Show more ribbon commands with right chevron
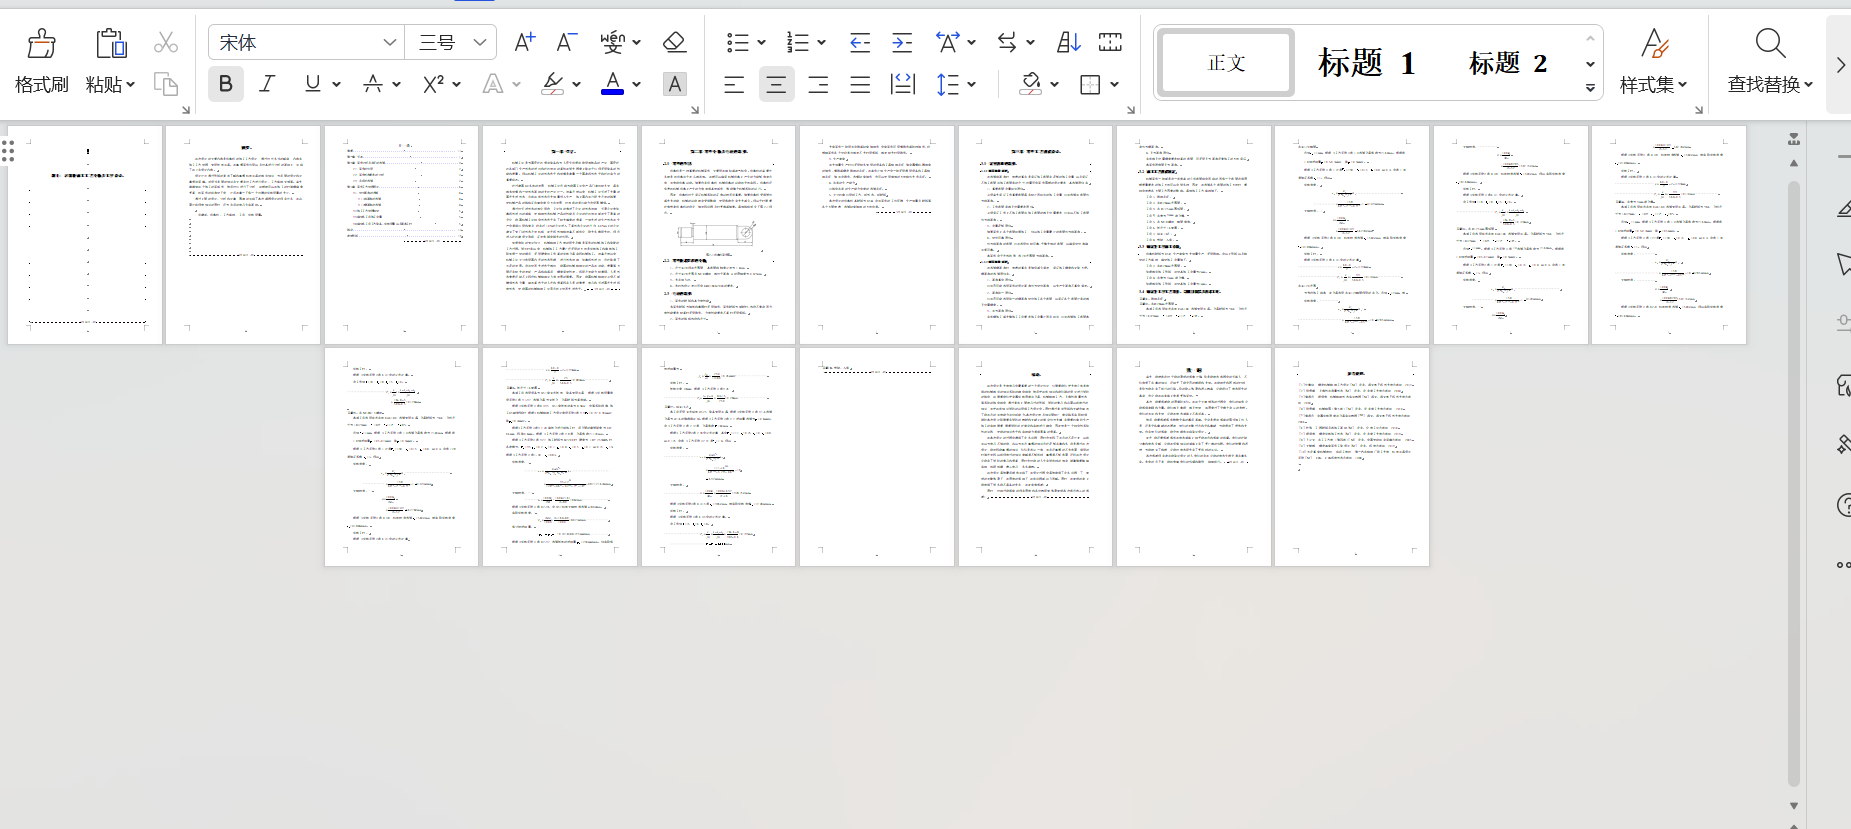The width and height of the screenshot is (1851, 829). [1840, 65]
